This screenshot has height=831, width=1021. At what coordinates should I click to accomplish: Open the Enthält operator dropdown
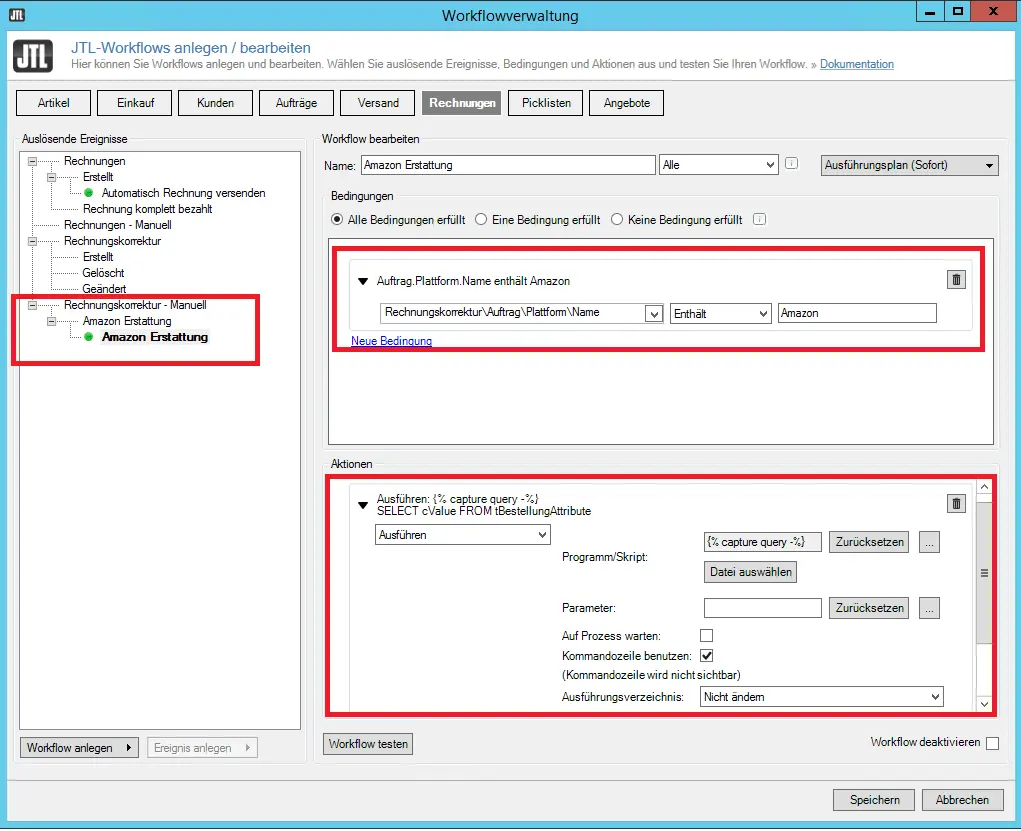pyautogui.click(x=720, y=313)
